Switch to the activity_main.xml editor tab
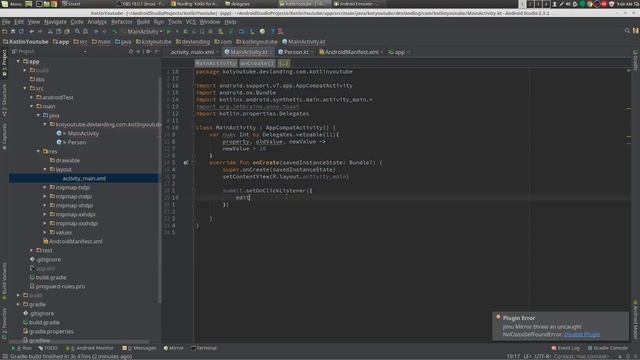640x360 pixels. coord(192,52)
